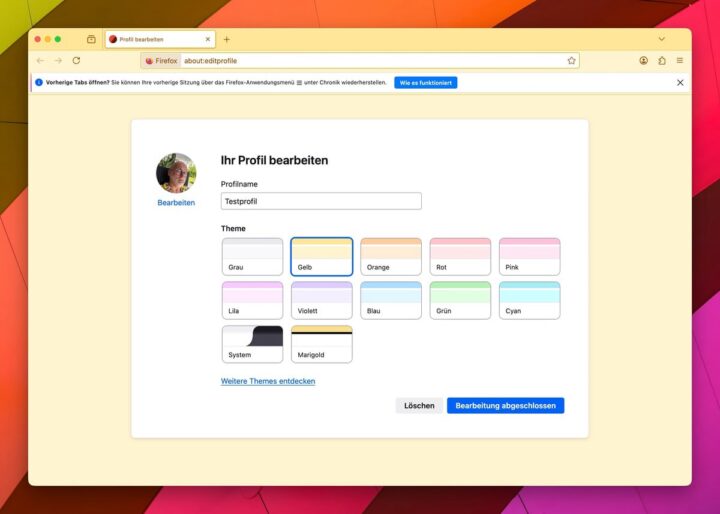Open a new tab with plus icon
This screenshot has height=514, width=720.
[x=226, y=39]
